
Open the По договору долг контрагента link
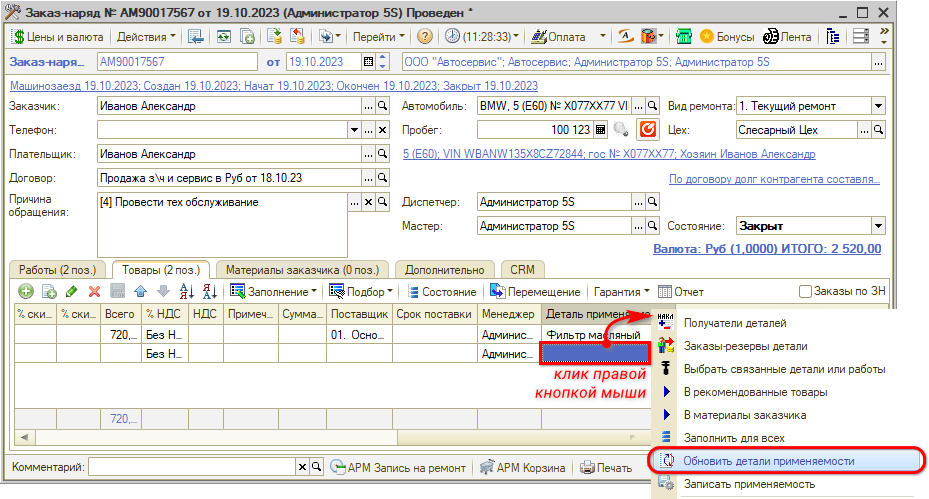pyautogui.click(x=774, y=179)
